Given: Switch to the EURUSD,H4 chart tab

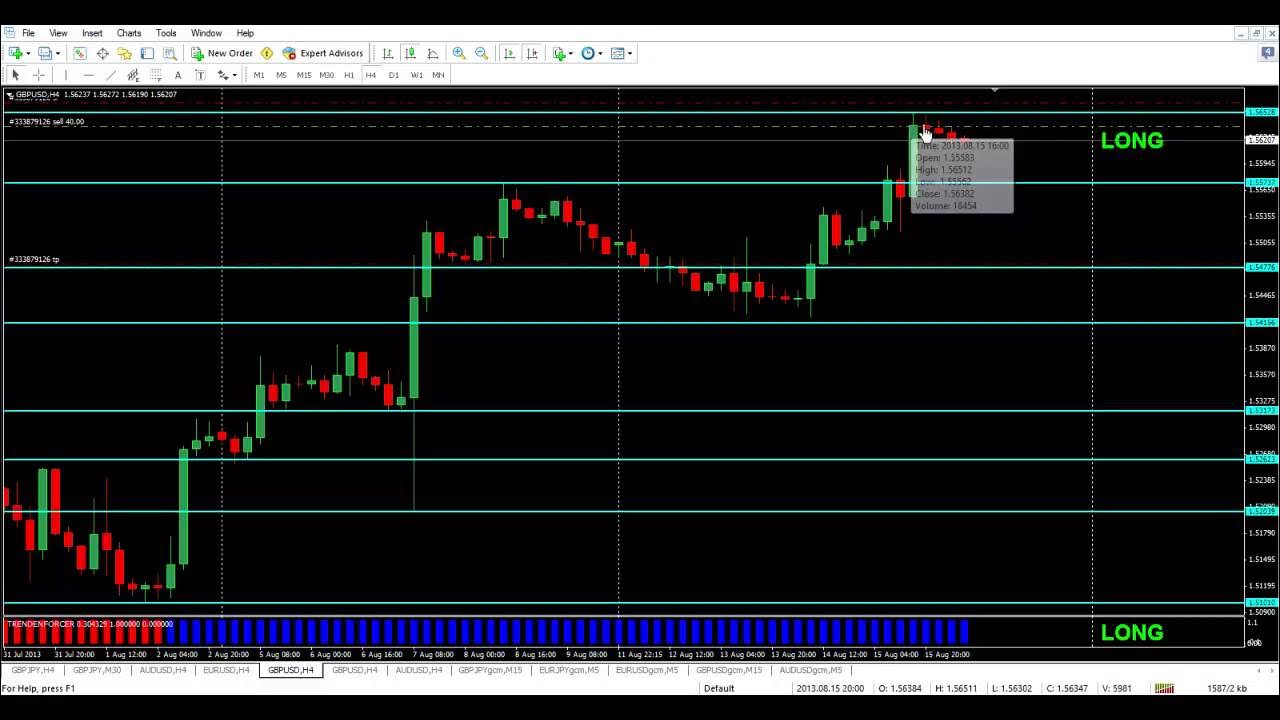Looking at the screenshot, I should [226, 670].
